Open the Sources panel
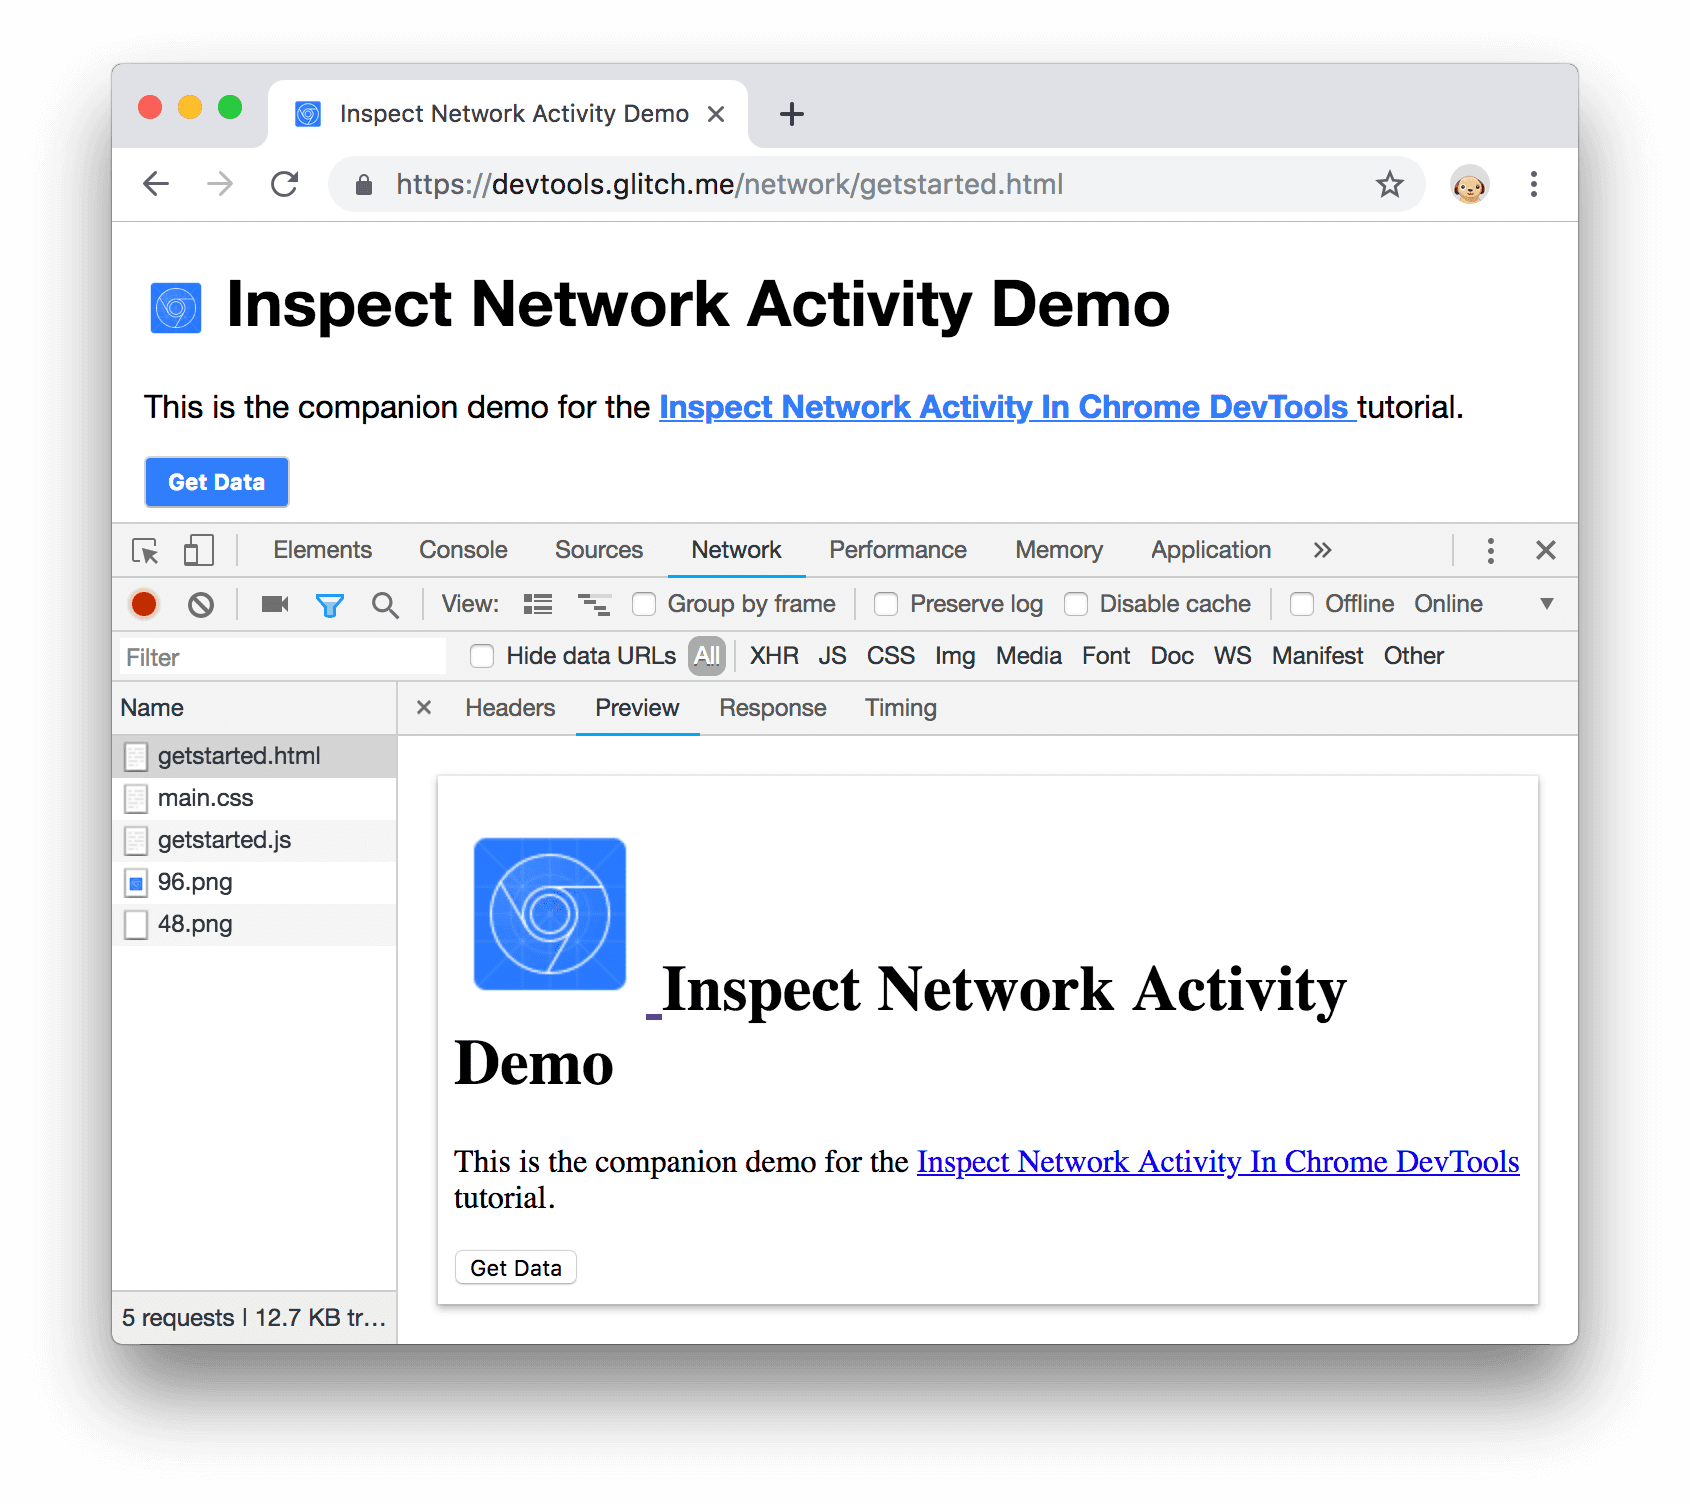 point(599,550)
